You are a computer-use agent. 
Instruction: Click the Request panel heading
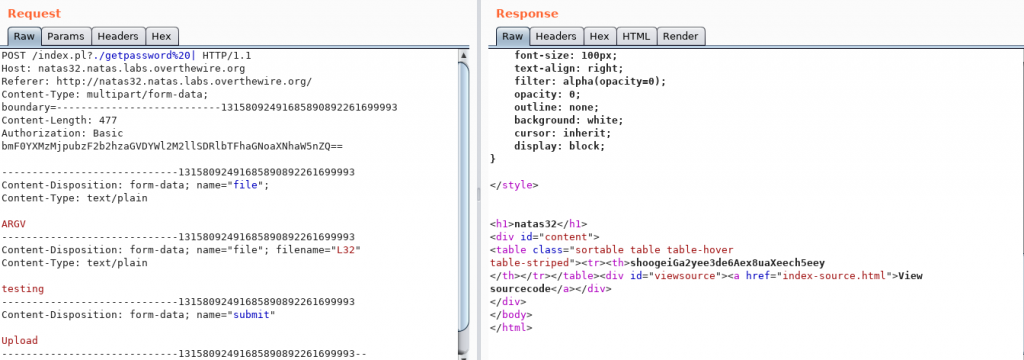35,13
